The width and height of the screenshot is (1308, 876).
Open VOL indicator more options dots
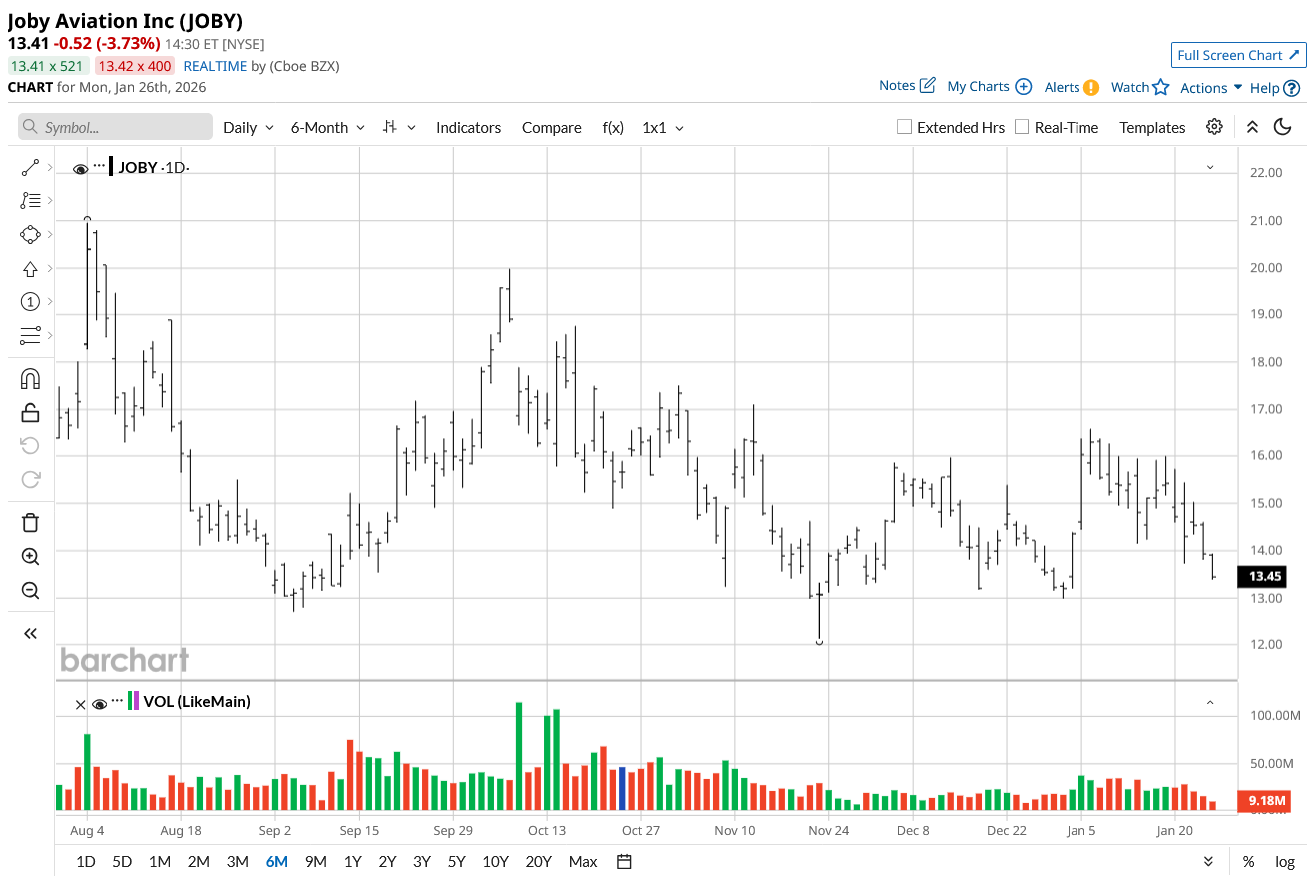tap(117, 700)
